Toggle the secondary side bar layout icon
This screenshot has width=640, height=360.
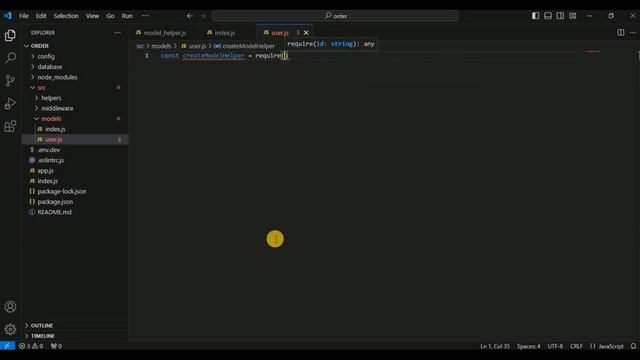560,16
